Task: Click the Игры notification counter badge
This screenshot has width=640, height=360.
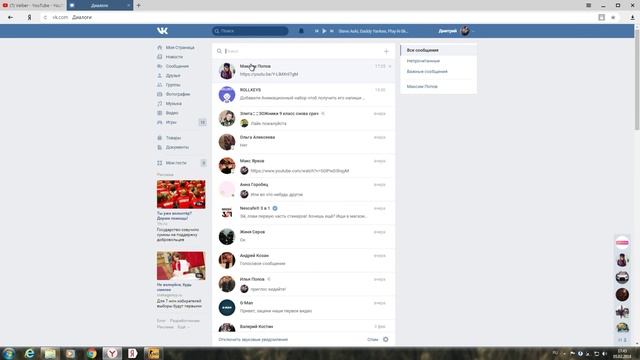Action: 202,122
